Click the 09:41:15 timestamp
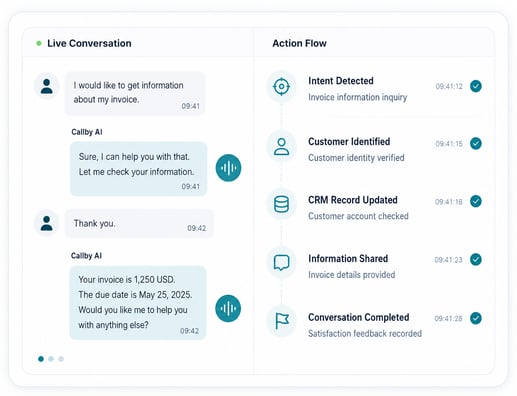The height and width of the screenshot is (396, 517). pos(449,144)
